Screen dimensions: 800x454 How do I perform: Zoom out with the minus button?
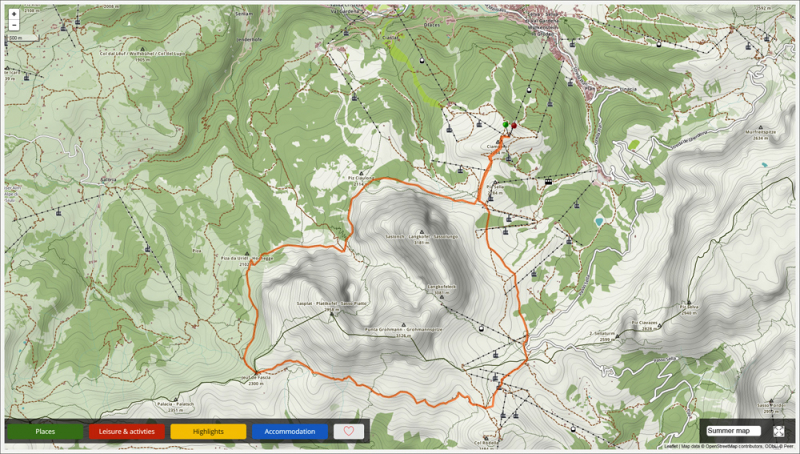pos(14,25)
